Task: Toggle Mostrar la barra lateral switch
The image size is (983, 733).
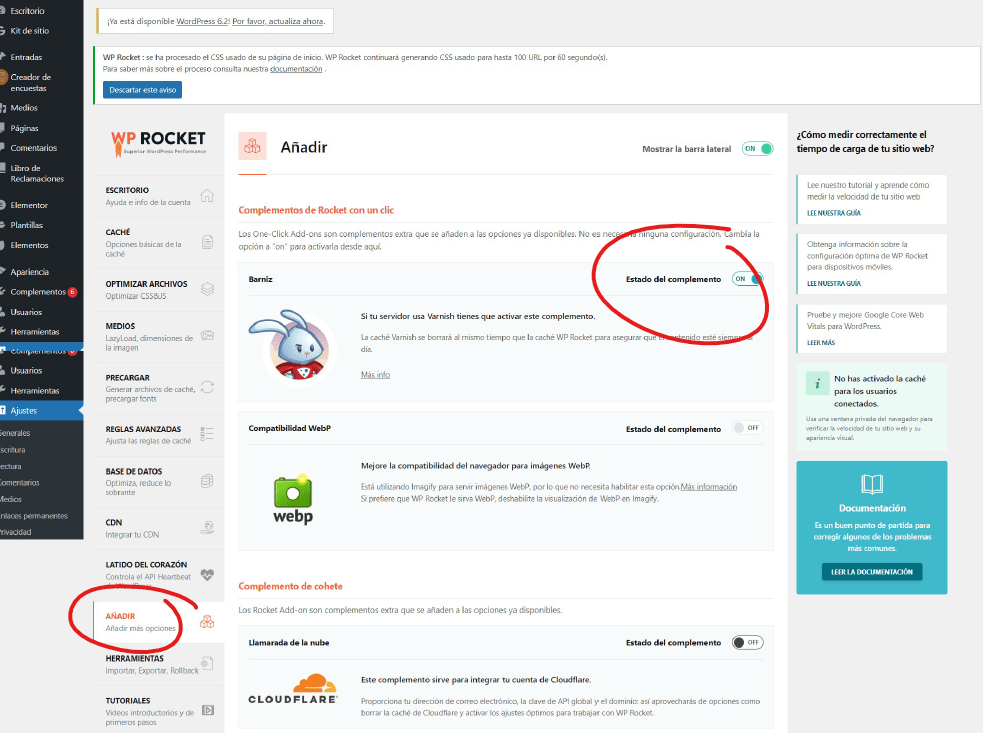Action: click(757, 149)
